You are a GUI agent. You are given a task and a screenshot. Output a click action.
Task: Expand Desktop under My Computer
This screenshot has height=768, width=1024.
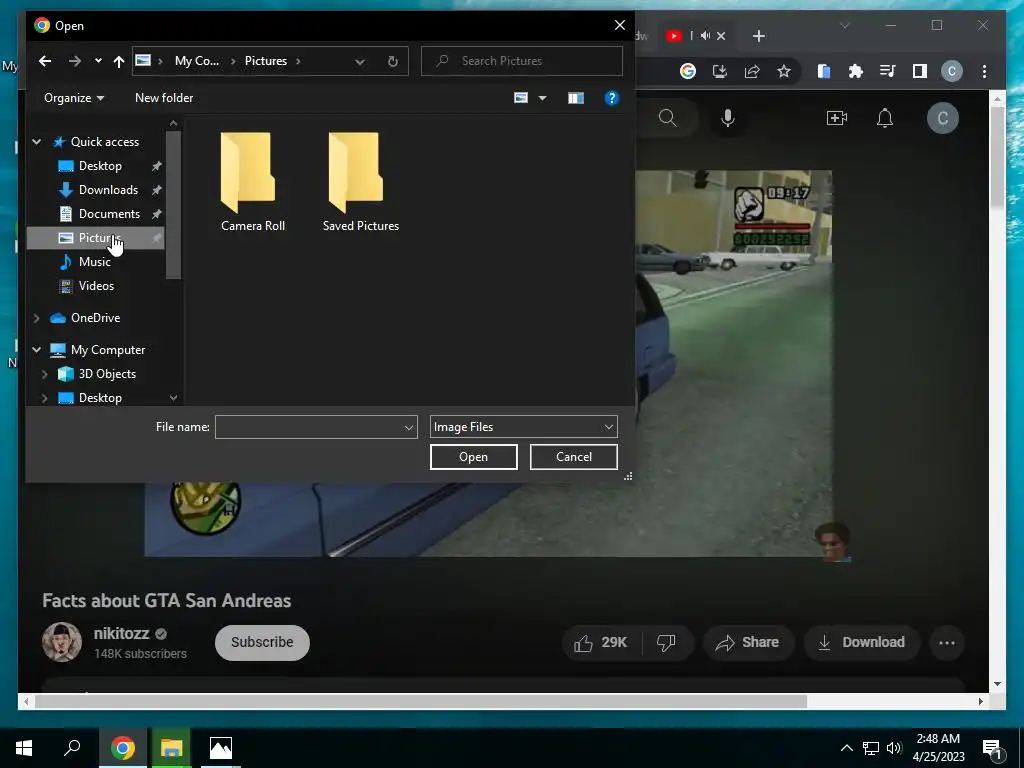coord(44,398)
